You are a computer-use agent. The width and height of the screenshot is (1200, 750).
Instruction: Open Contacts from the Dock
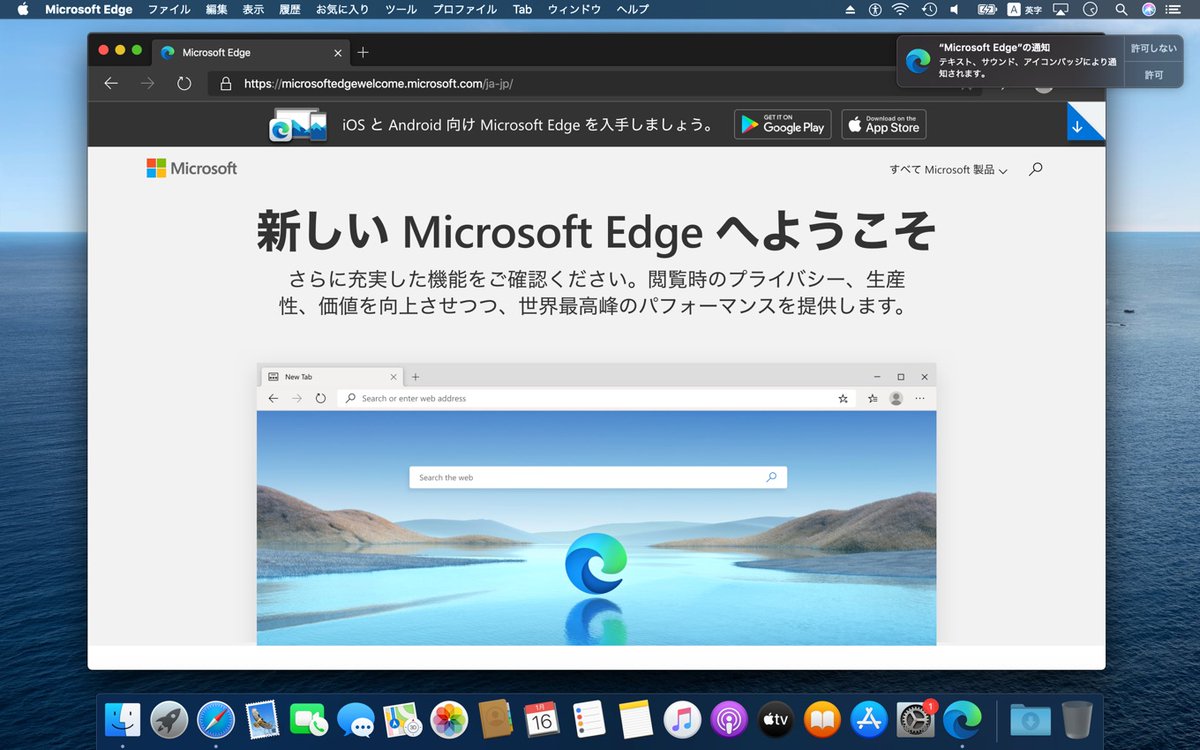coord(495,718)
